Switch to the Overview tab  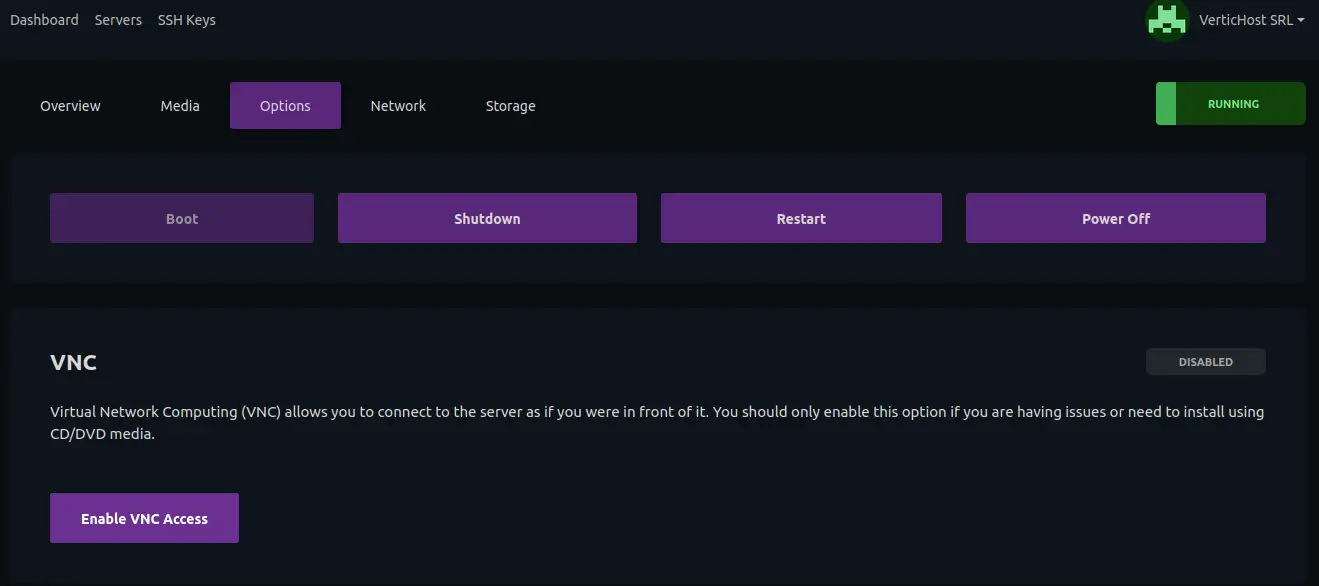[x=70, y=106]
